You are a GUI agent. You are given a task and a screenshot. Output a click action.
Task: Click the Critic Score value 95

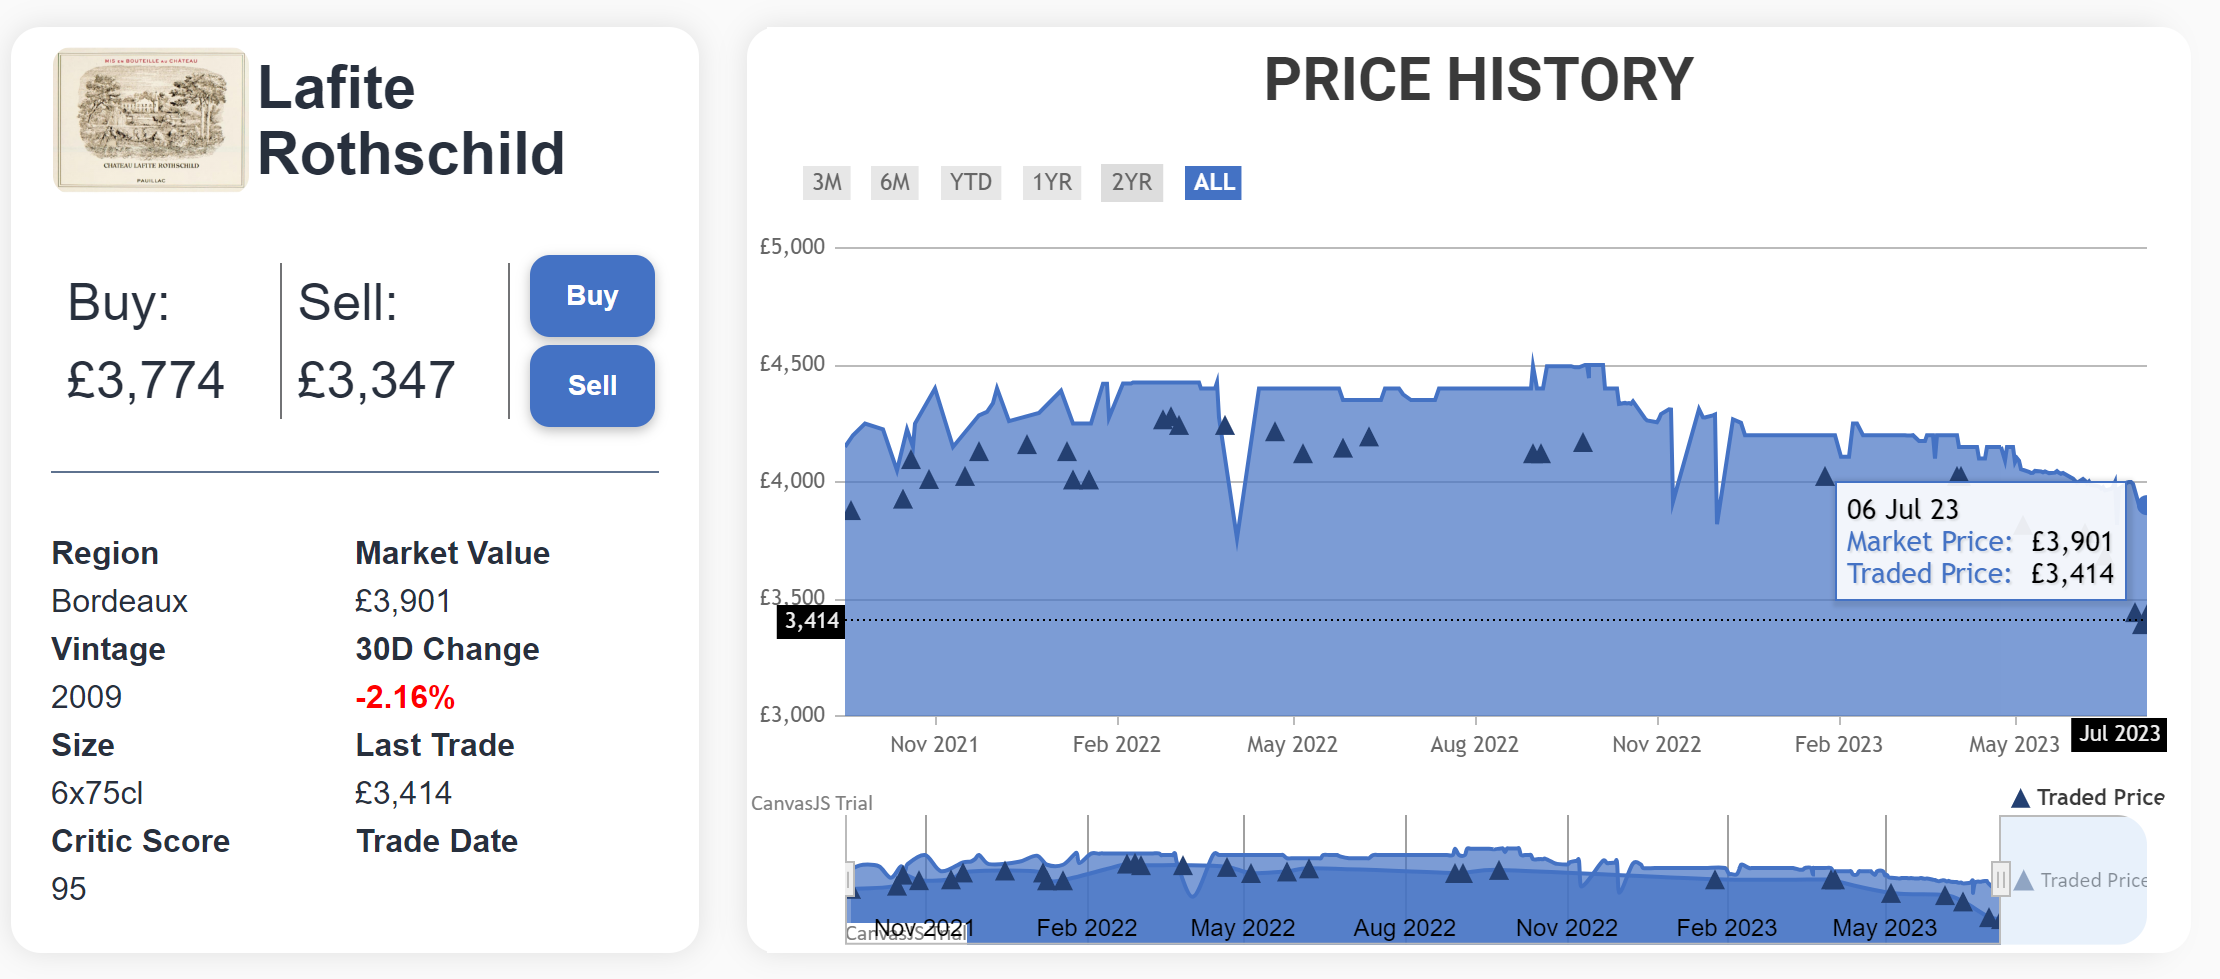coord(68,889)
